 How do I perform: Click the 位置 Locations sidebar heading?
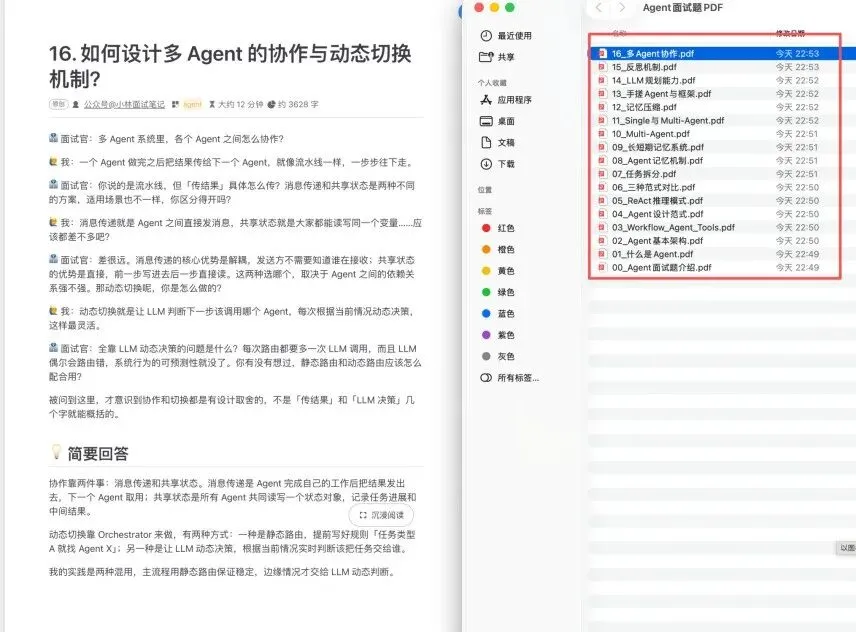pos(485,190)
